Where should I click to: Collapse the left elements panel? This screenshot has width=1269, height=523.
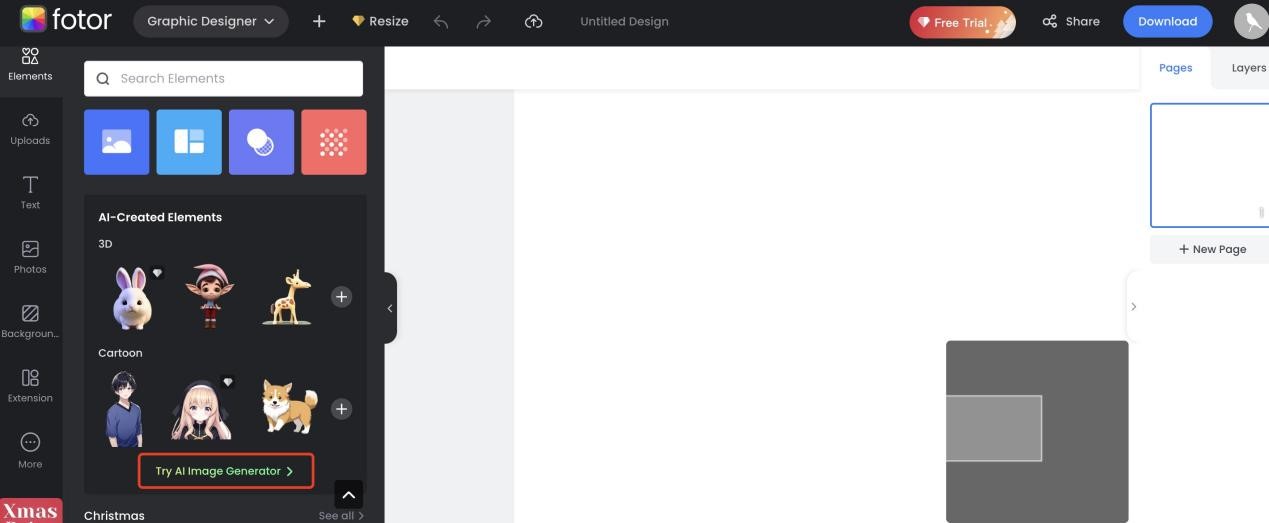tap(390, 308)
